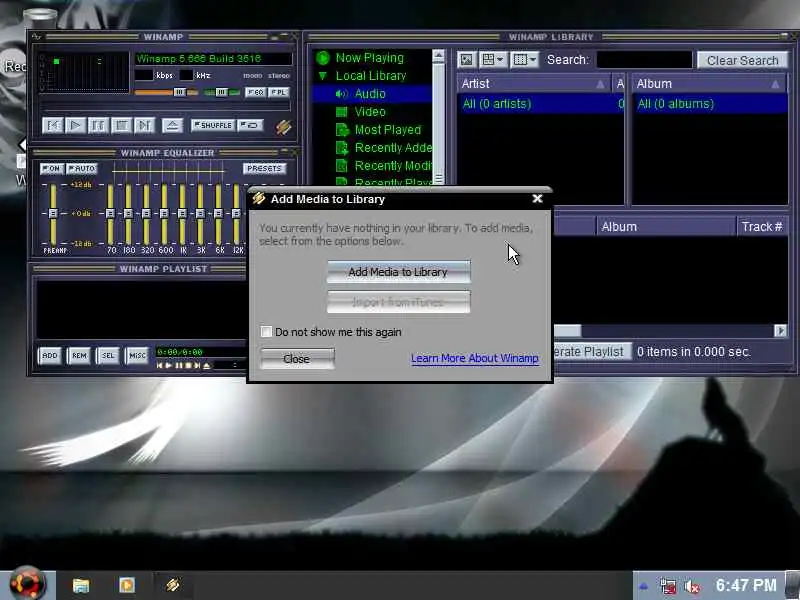
Task: Click the media player taskbar icon
Action: pos(127,585)
